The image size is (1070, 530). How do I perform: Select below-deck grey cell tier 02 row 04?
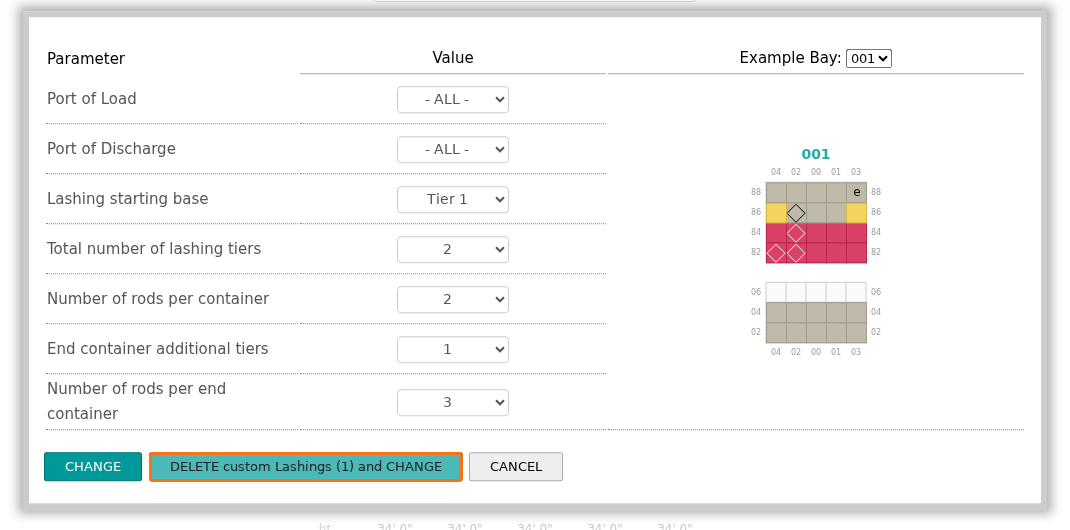pyautogui.click(x=776, y=332)
